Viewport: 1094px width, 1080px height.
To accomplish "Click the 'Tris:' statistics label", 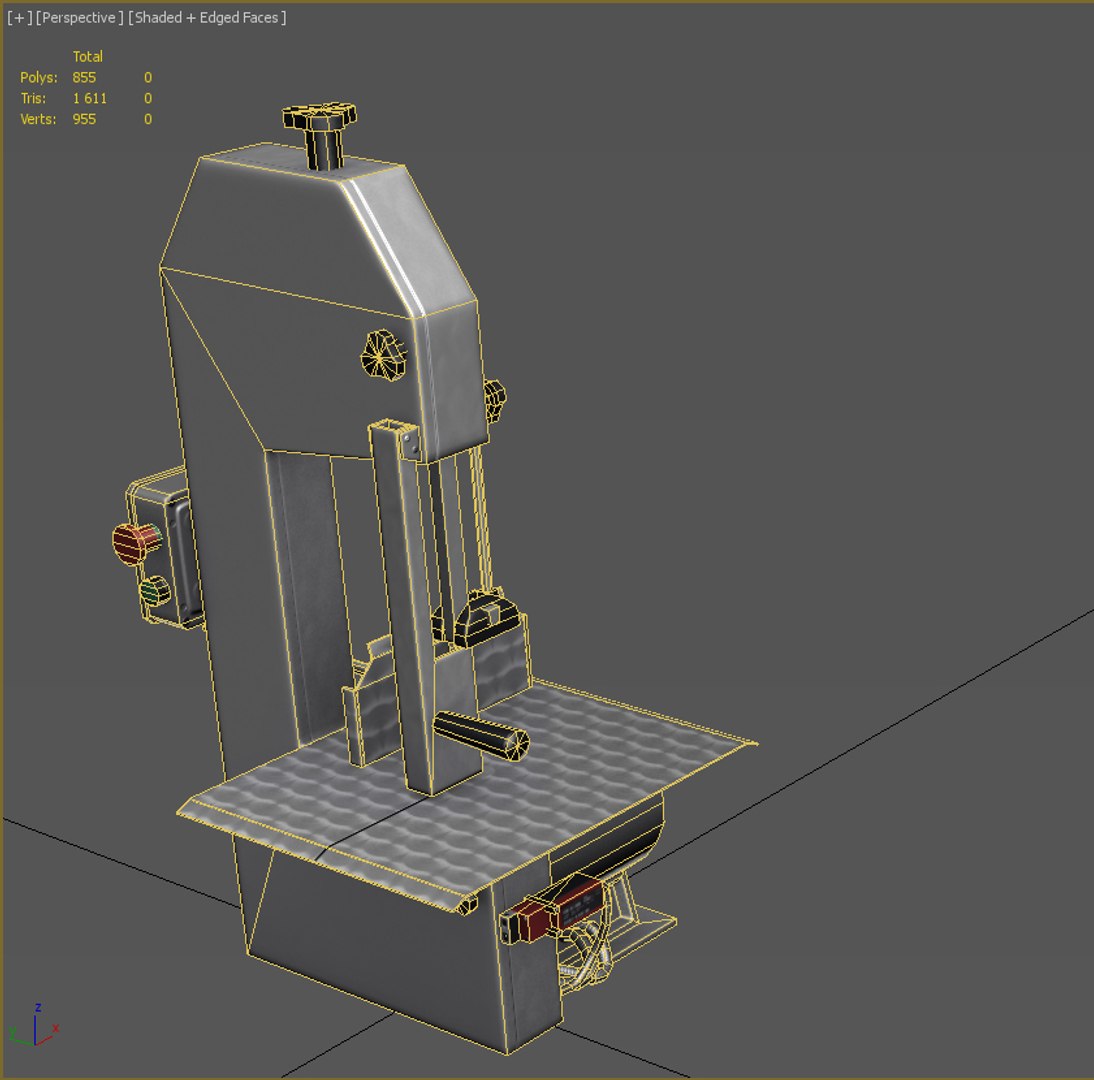I will click(x=33, y=98).
